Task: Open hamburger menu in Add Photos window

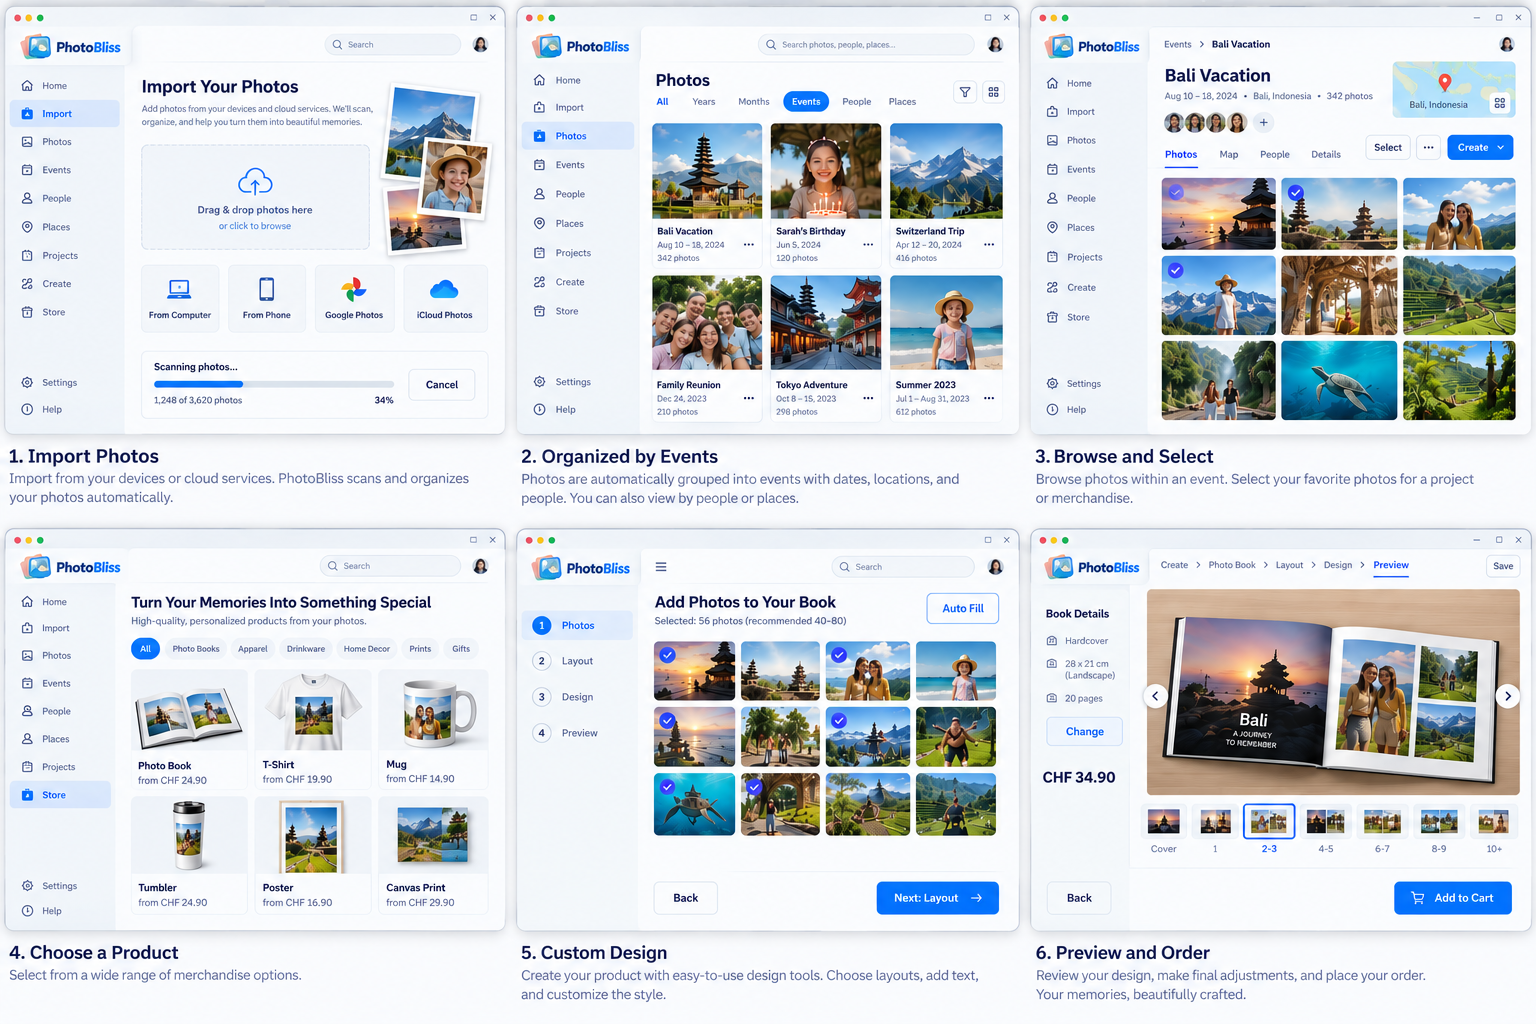Action: pyautogui.click(x=661, y=567)
